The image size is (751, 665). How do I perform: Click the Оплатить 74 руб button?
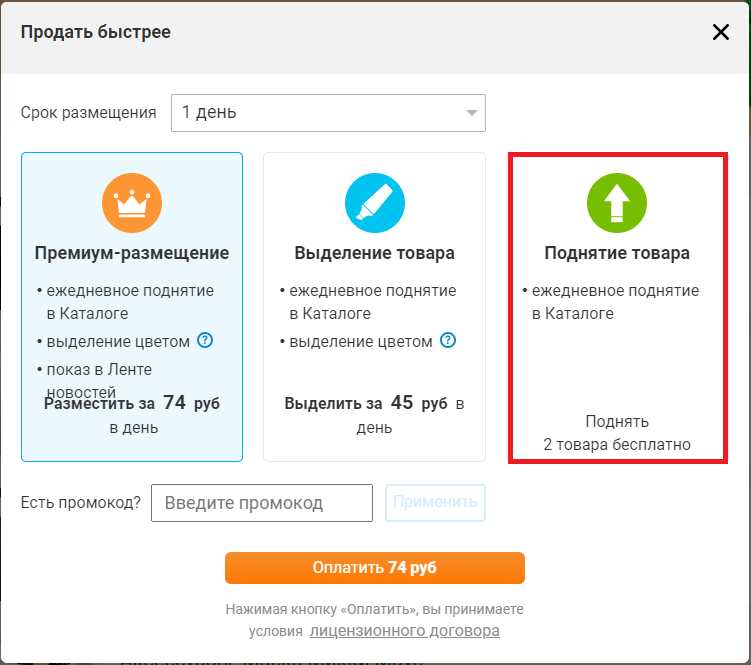coord(375,568)
